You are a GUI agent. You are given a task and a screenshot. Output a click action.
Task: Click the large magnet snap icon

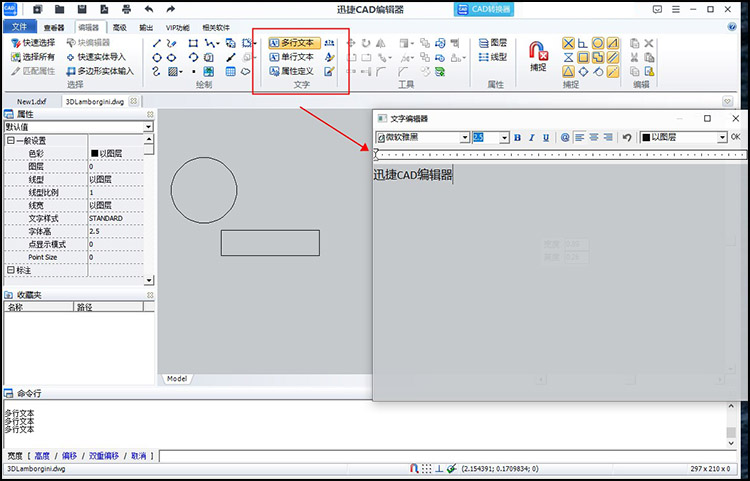coord(538,51)
